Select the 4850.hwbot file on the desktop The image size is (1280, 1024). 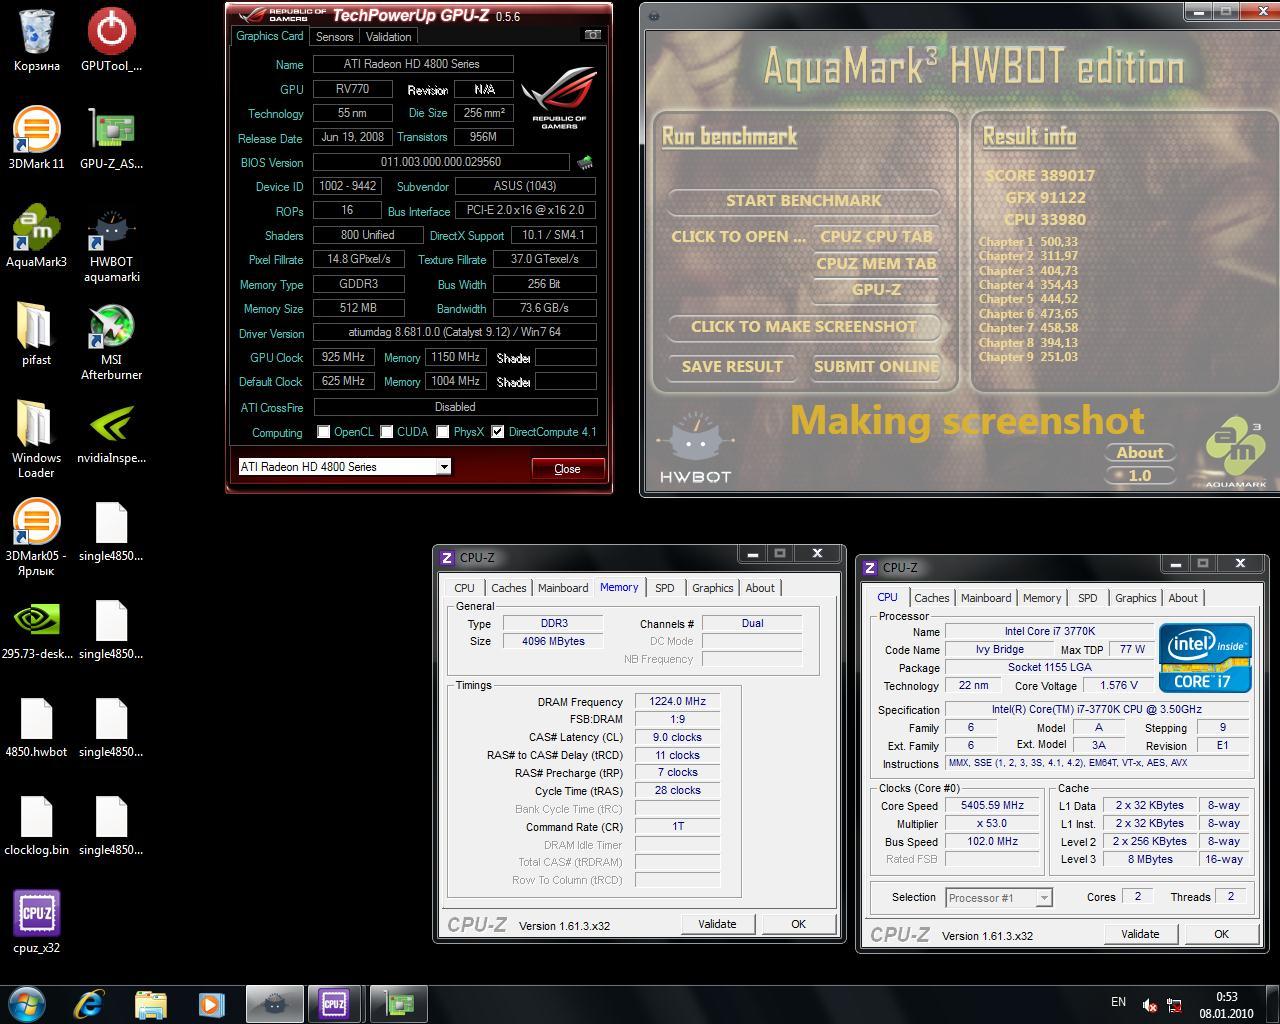[36, 727]
